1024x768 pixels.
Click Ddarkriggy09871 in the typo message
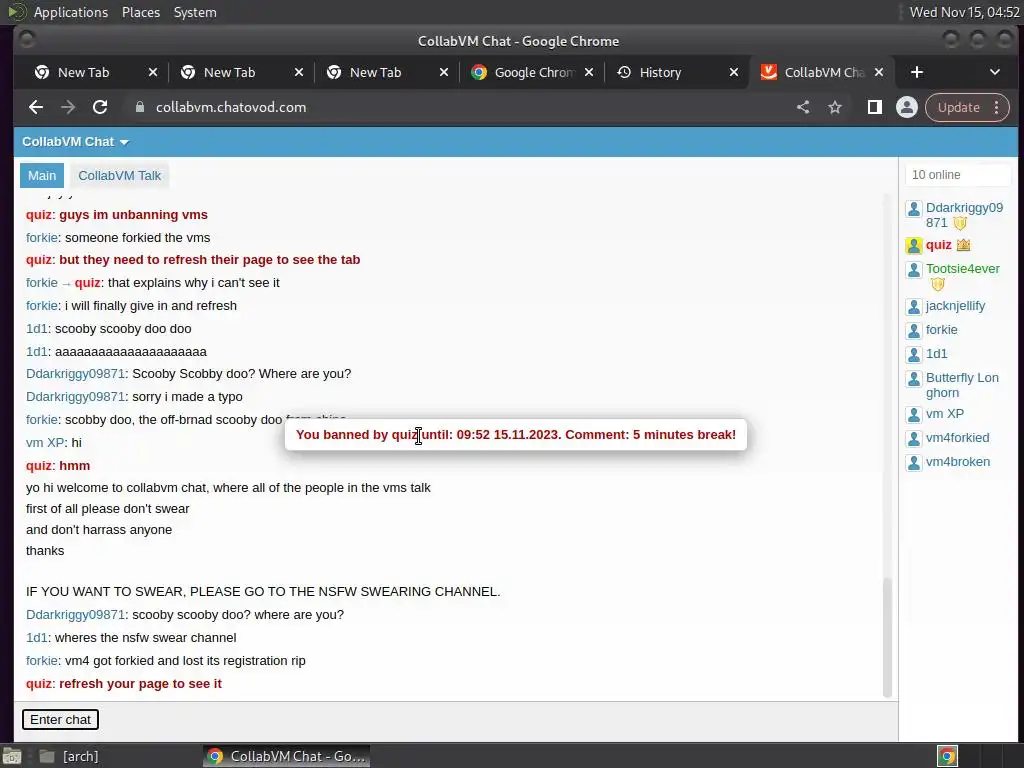coord(75,397)
